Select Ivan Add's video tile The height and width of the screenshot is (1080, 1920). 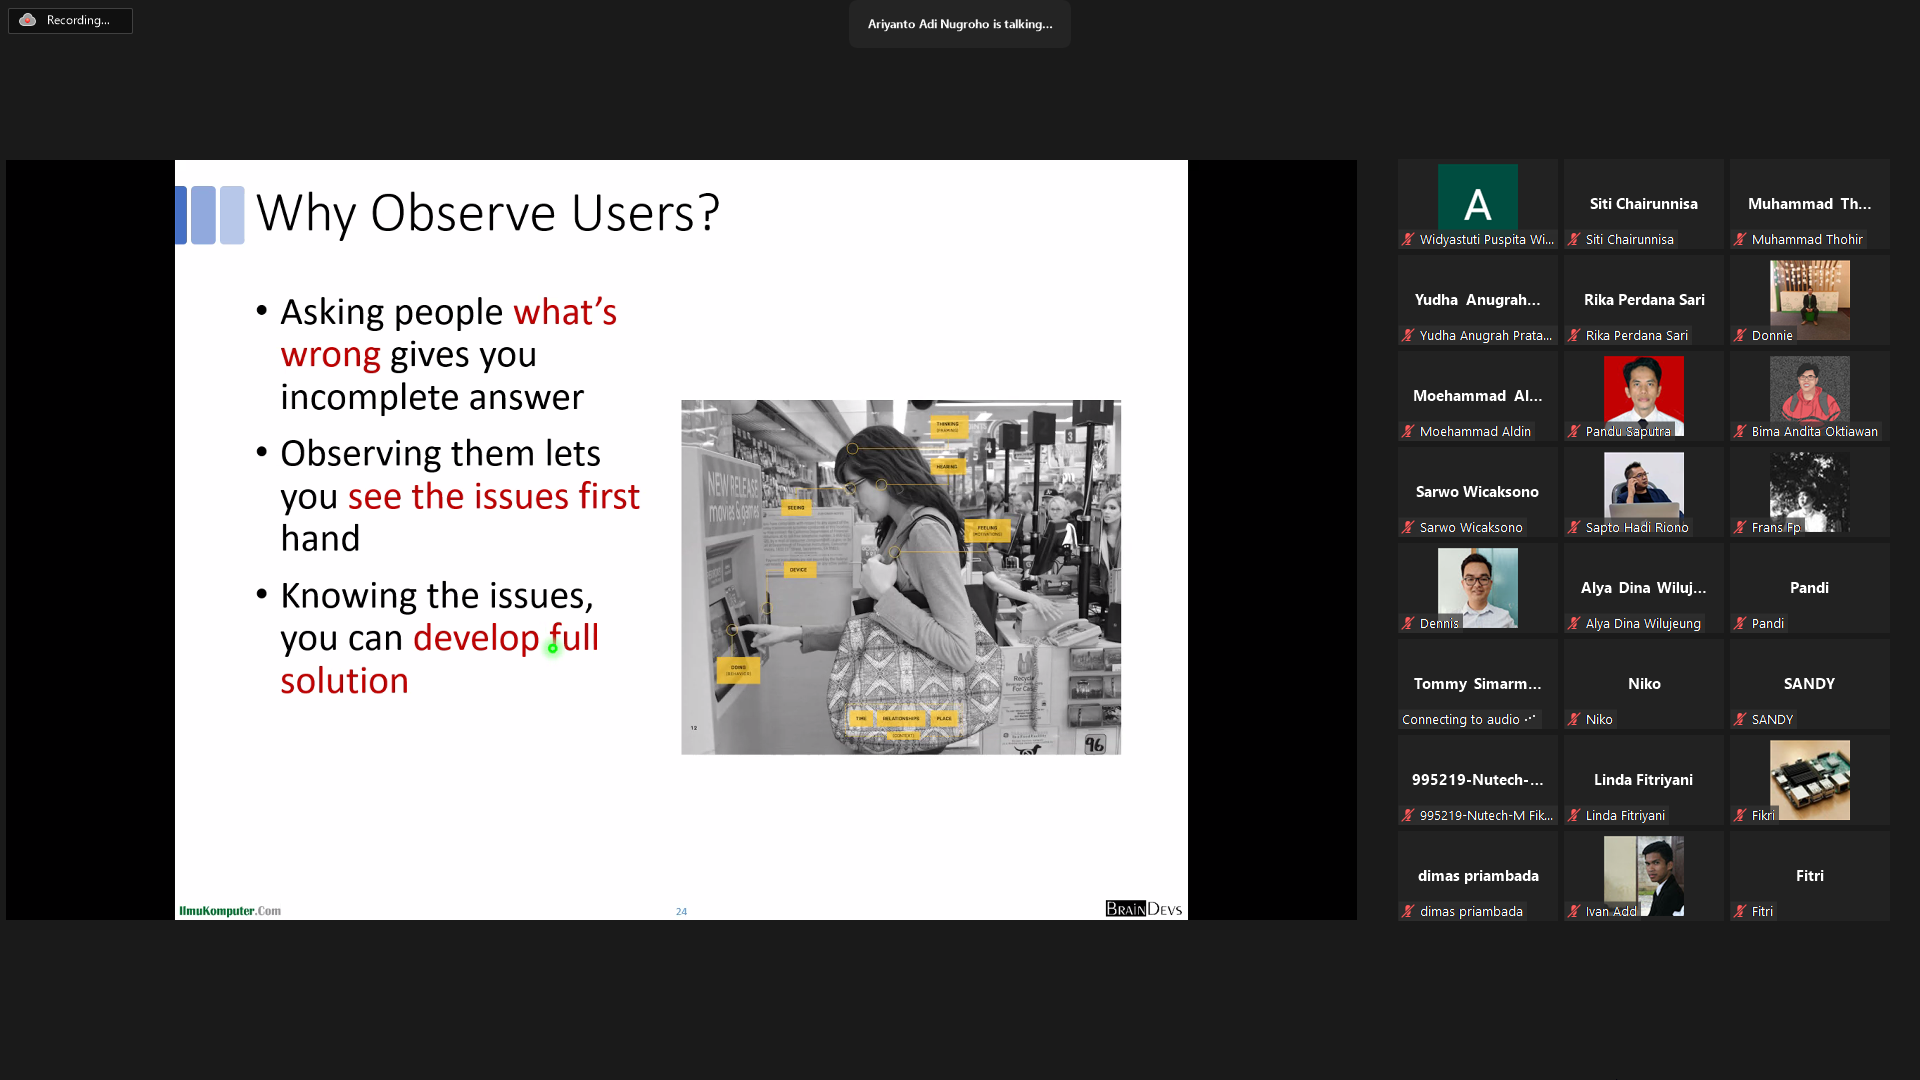point(1643,874)
